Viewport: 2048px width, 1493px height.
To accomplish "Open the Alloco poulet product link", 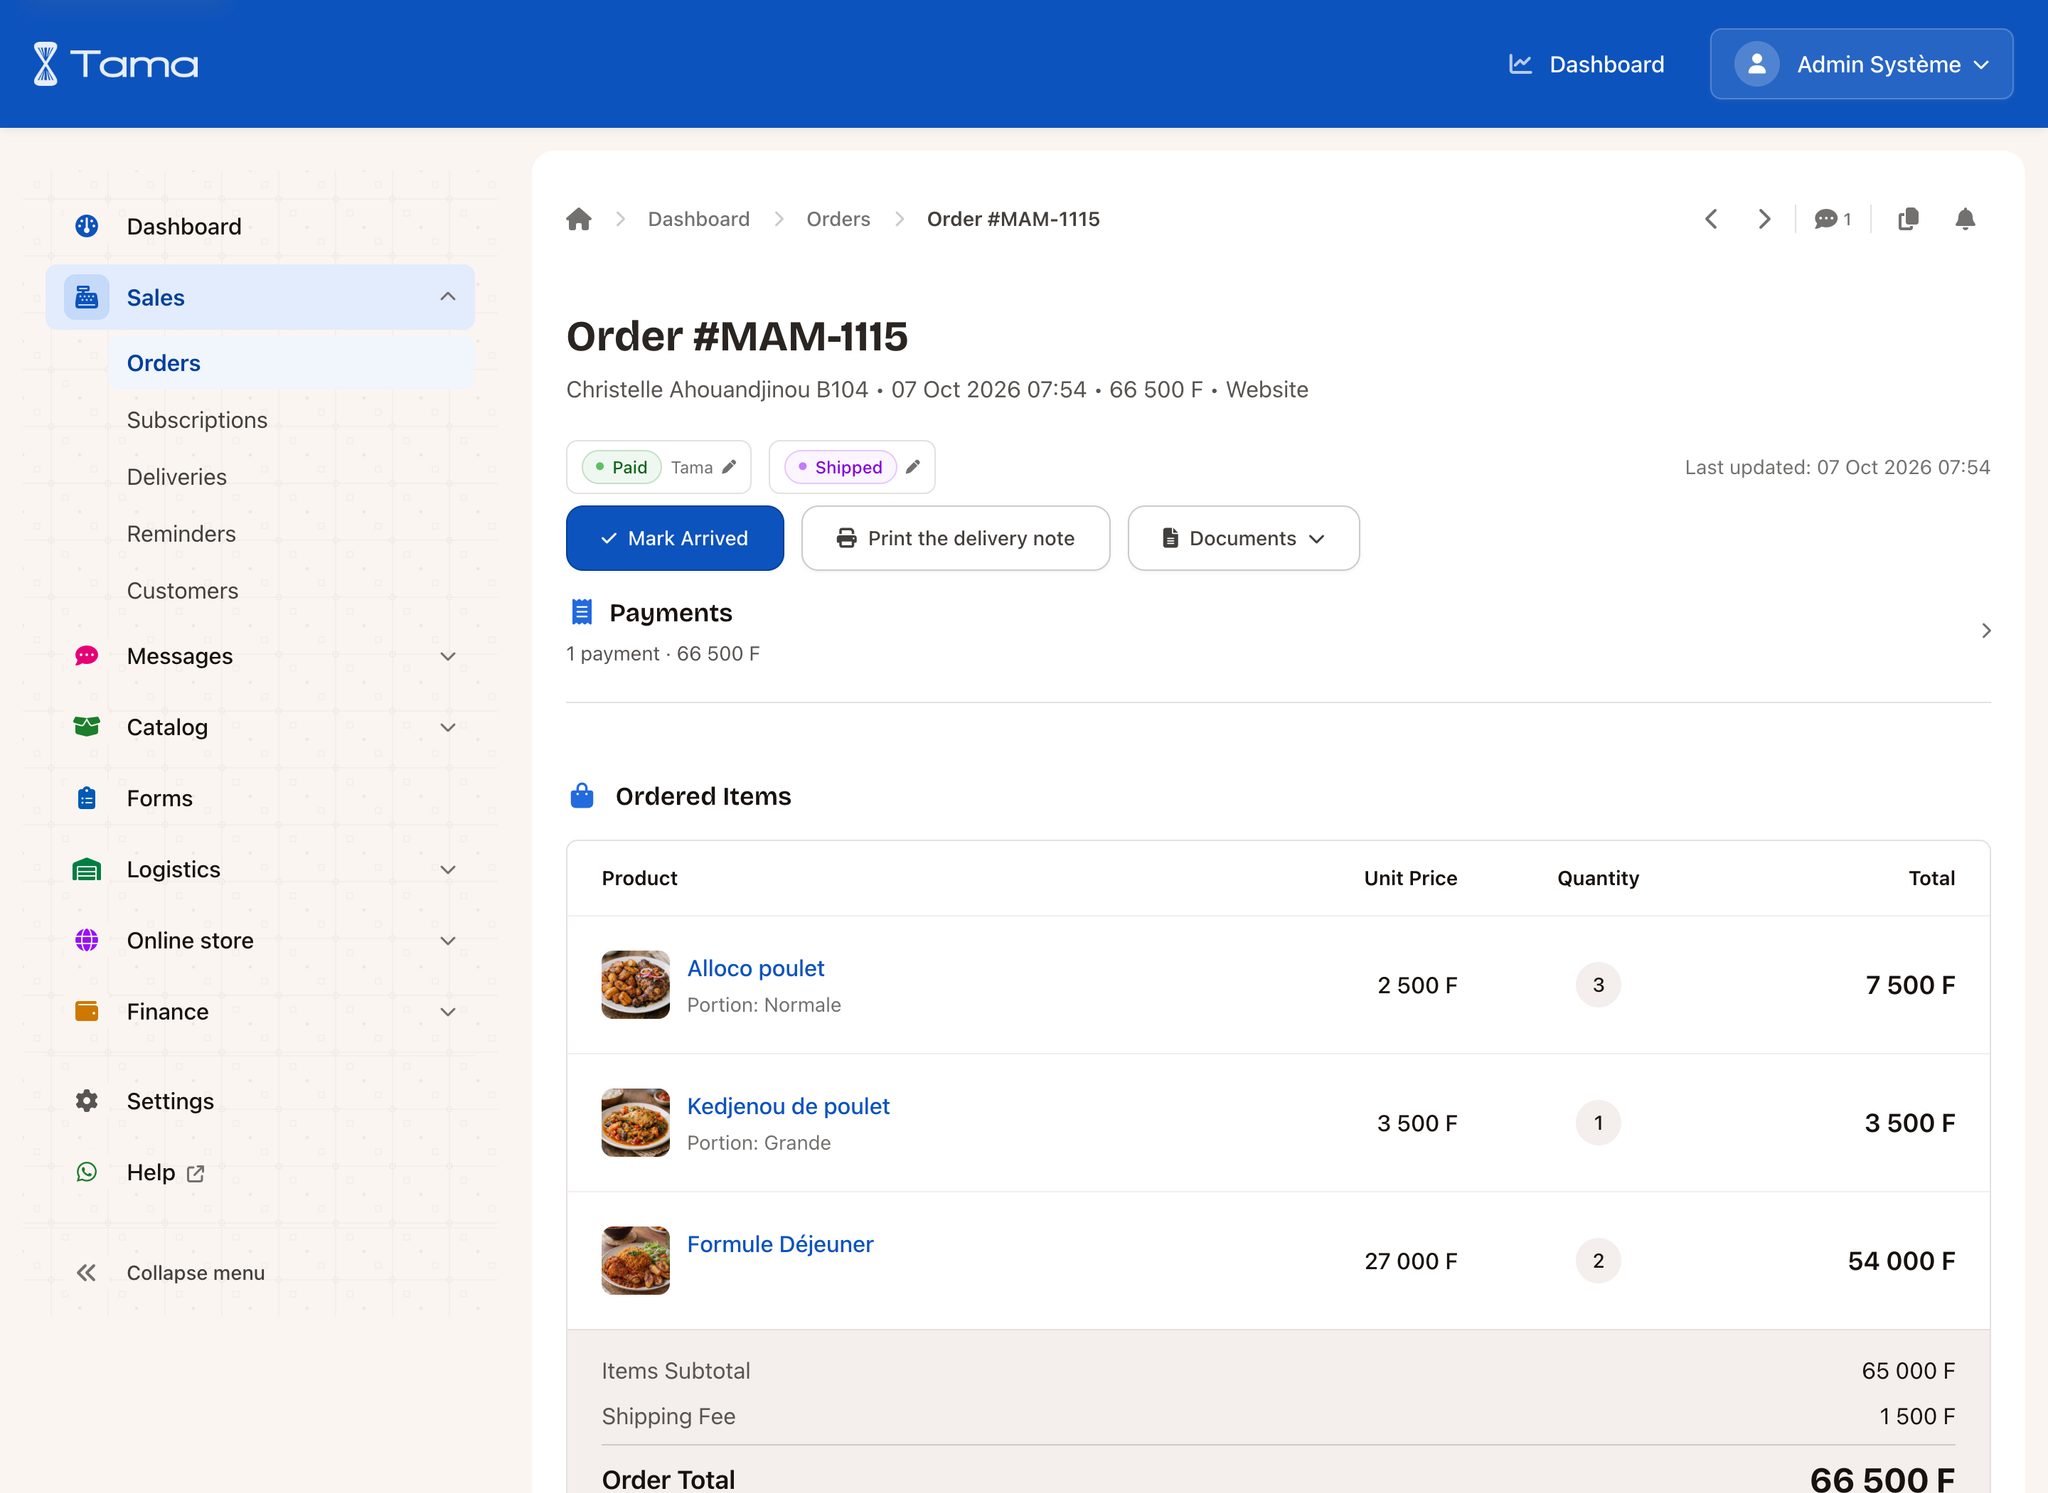I will point(755,968).
